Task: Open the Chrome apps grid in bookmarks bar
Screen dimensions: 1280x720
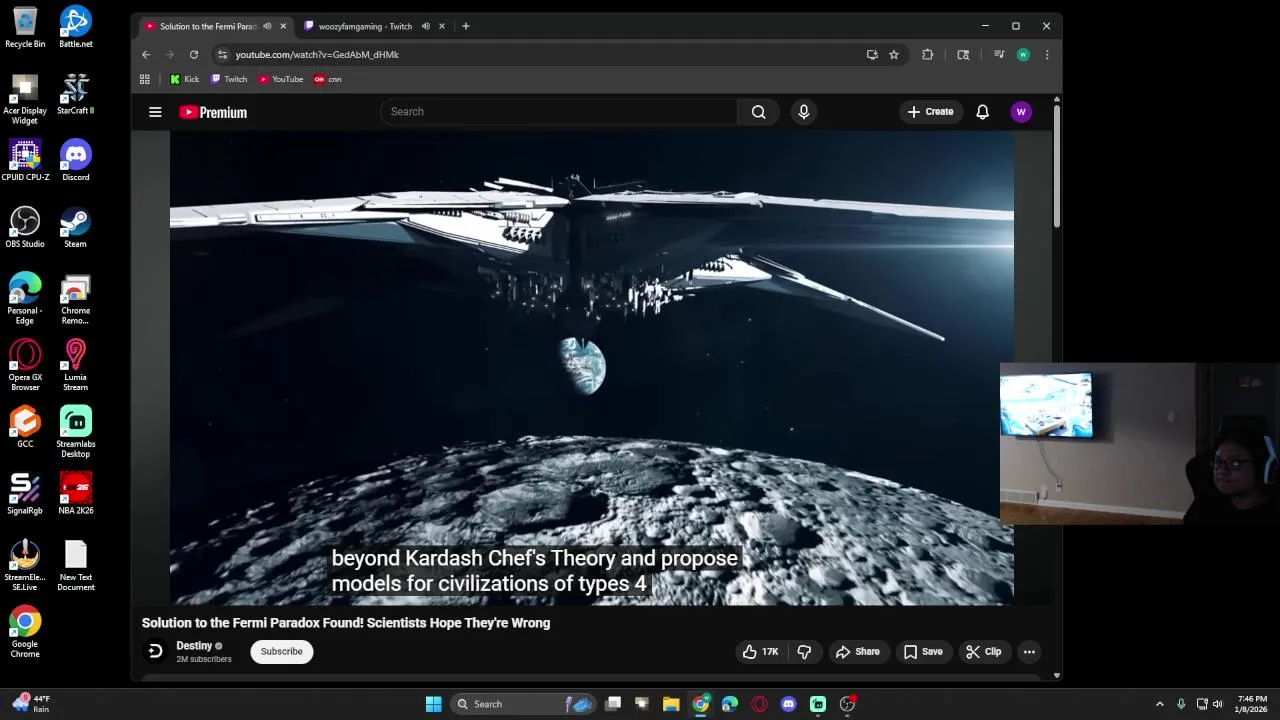Action: coord(145,79)
